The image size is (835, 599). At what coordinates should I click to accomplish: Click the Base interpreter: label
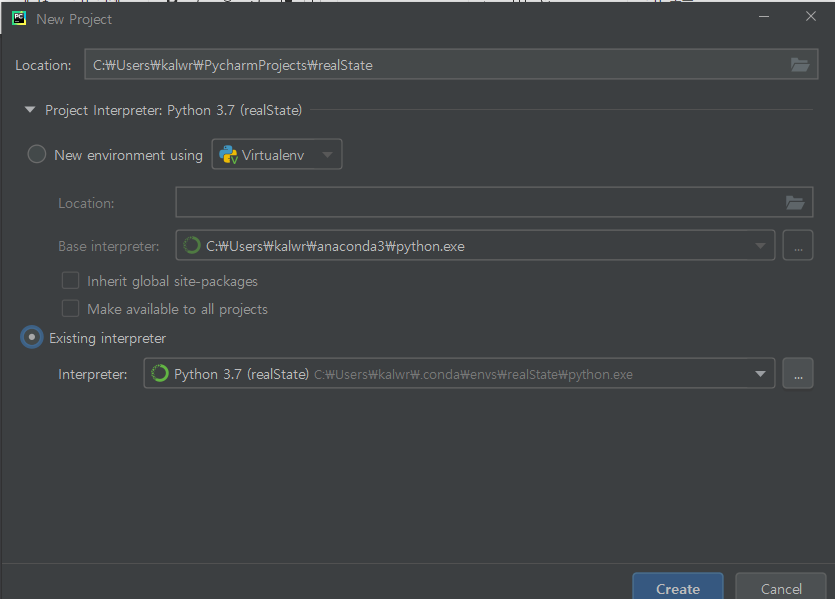coord(109,247)
